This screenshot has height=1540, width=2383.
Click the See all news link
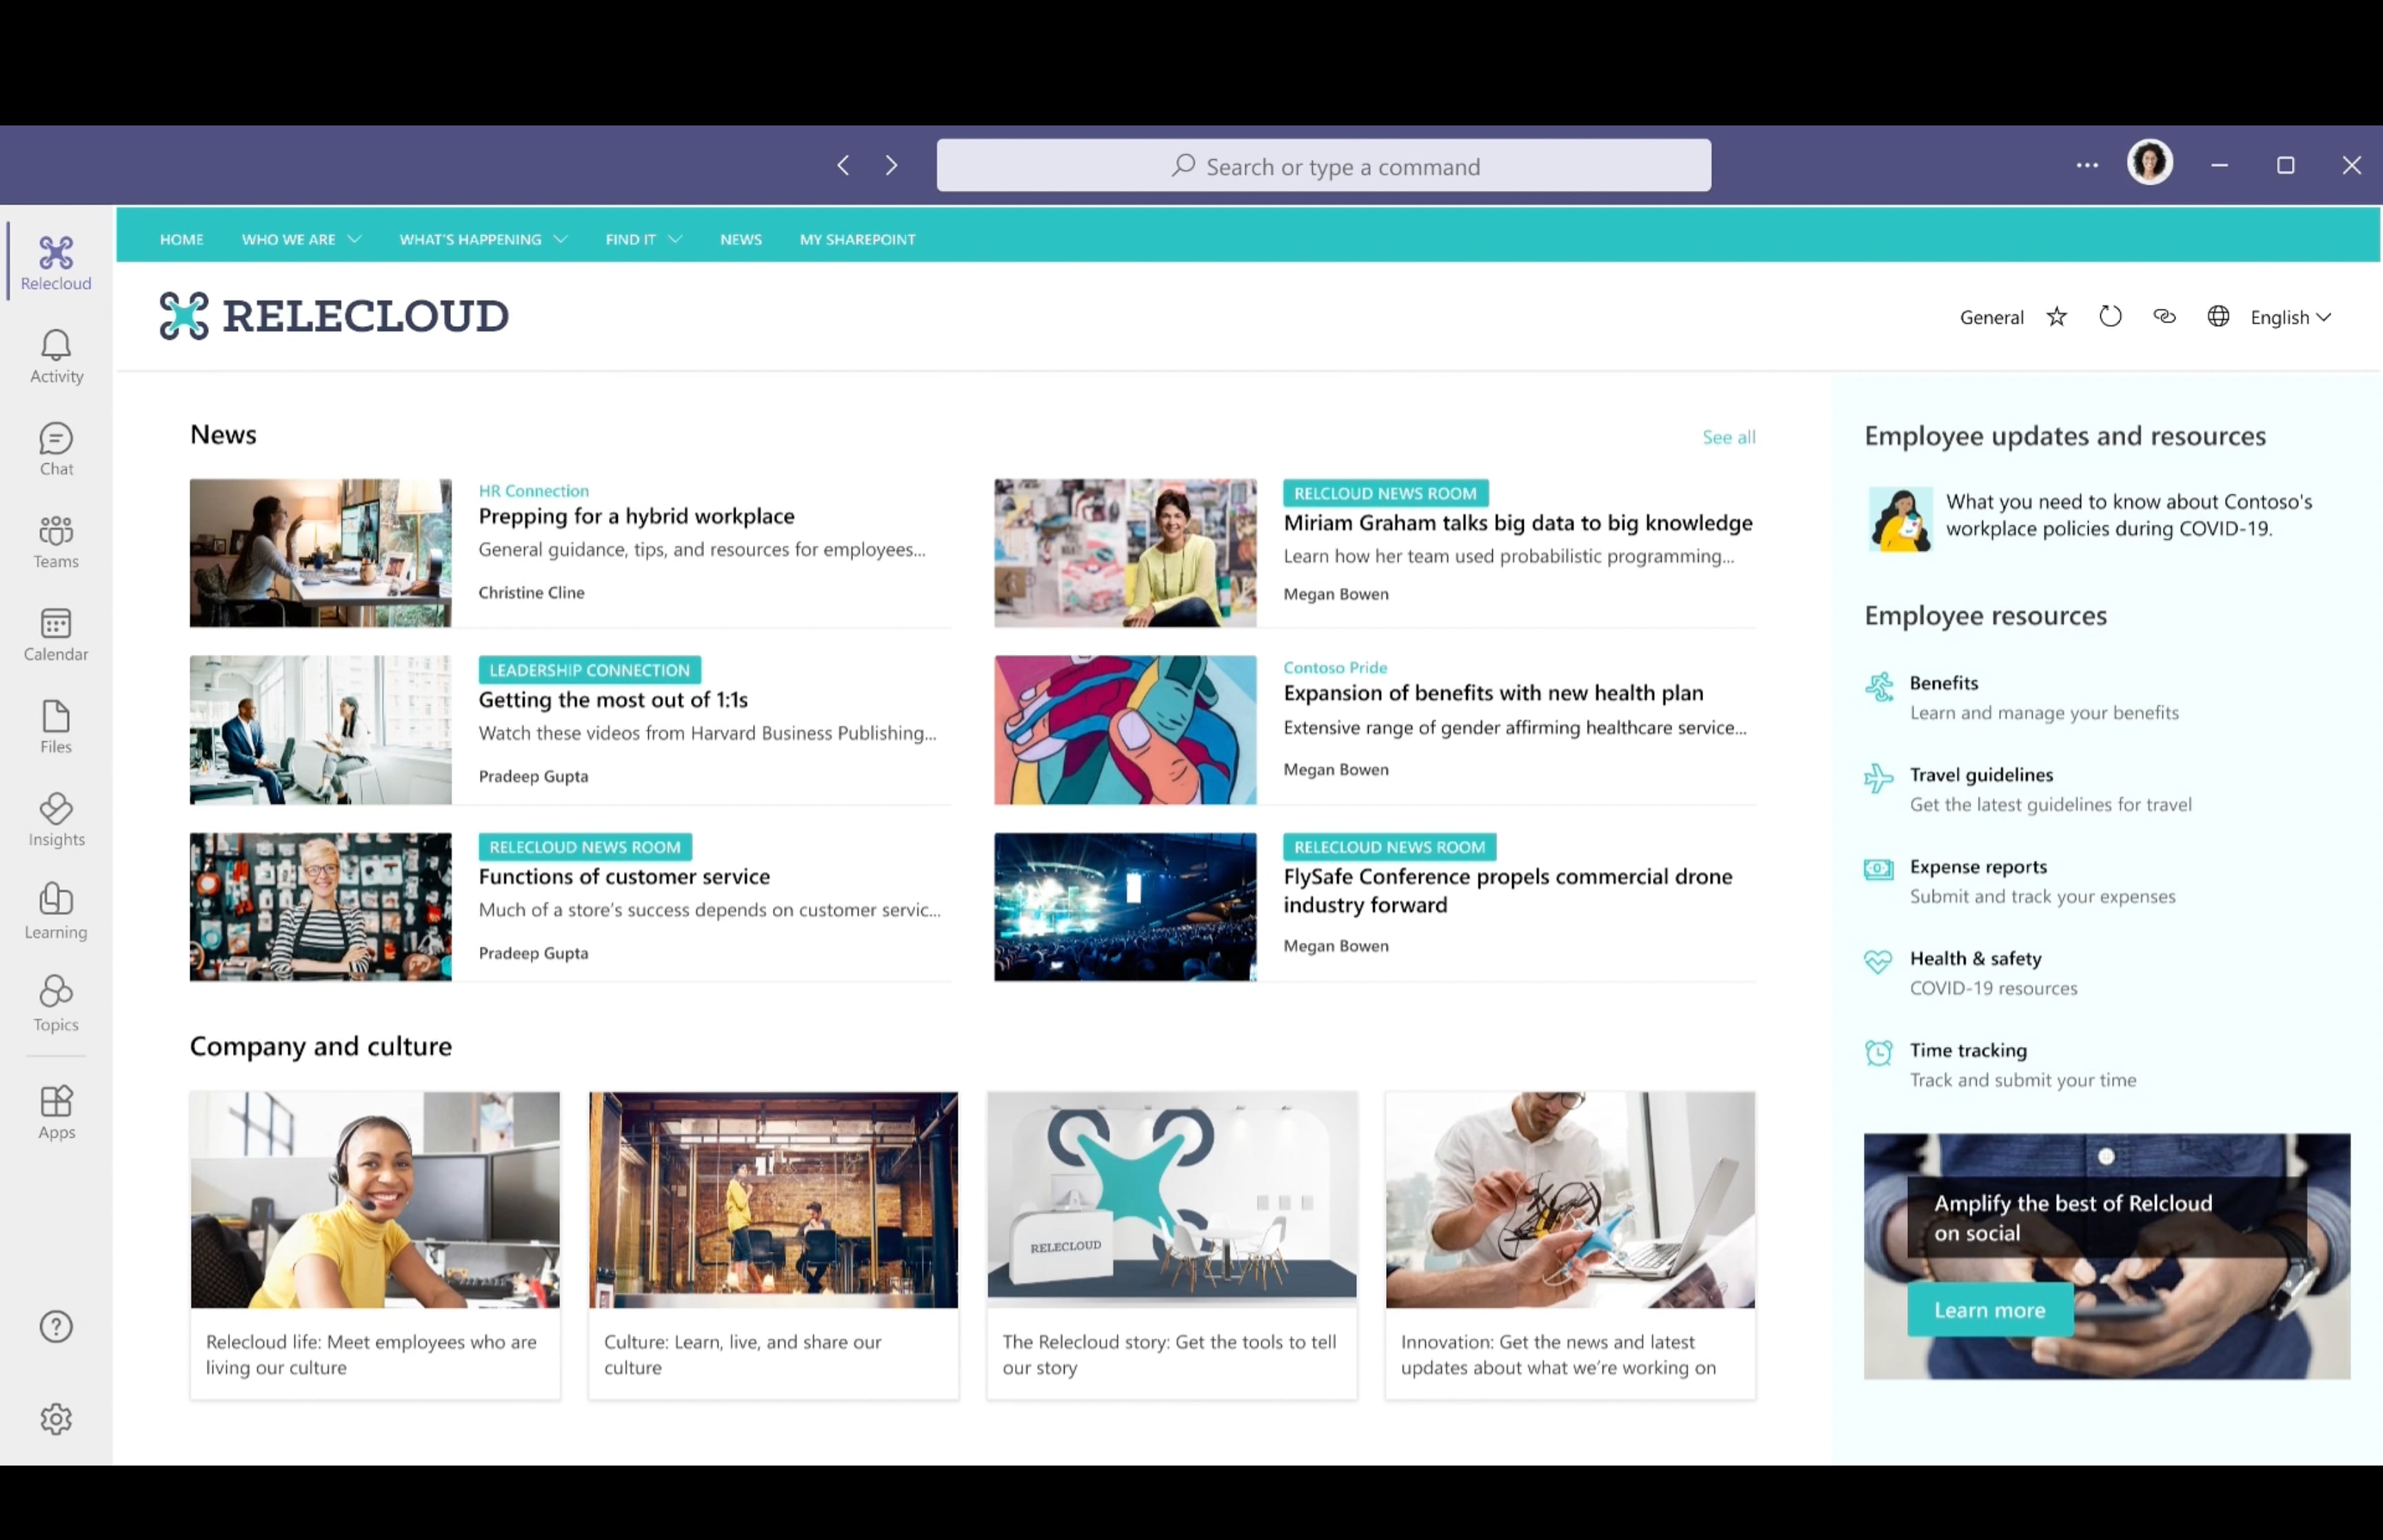[1728, 437]
